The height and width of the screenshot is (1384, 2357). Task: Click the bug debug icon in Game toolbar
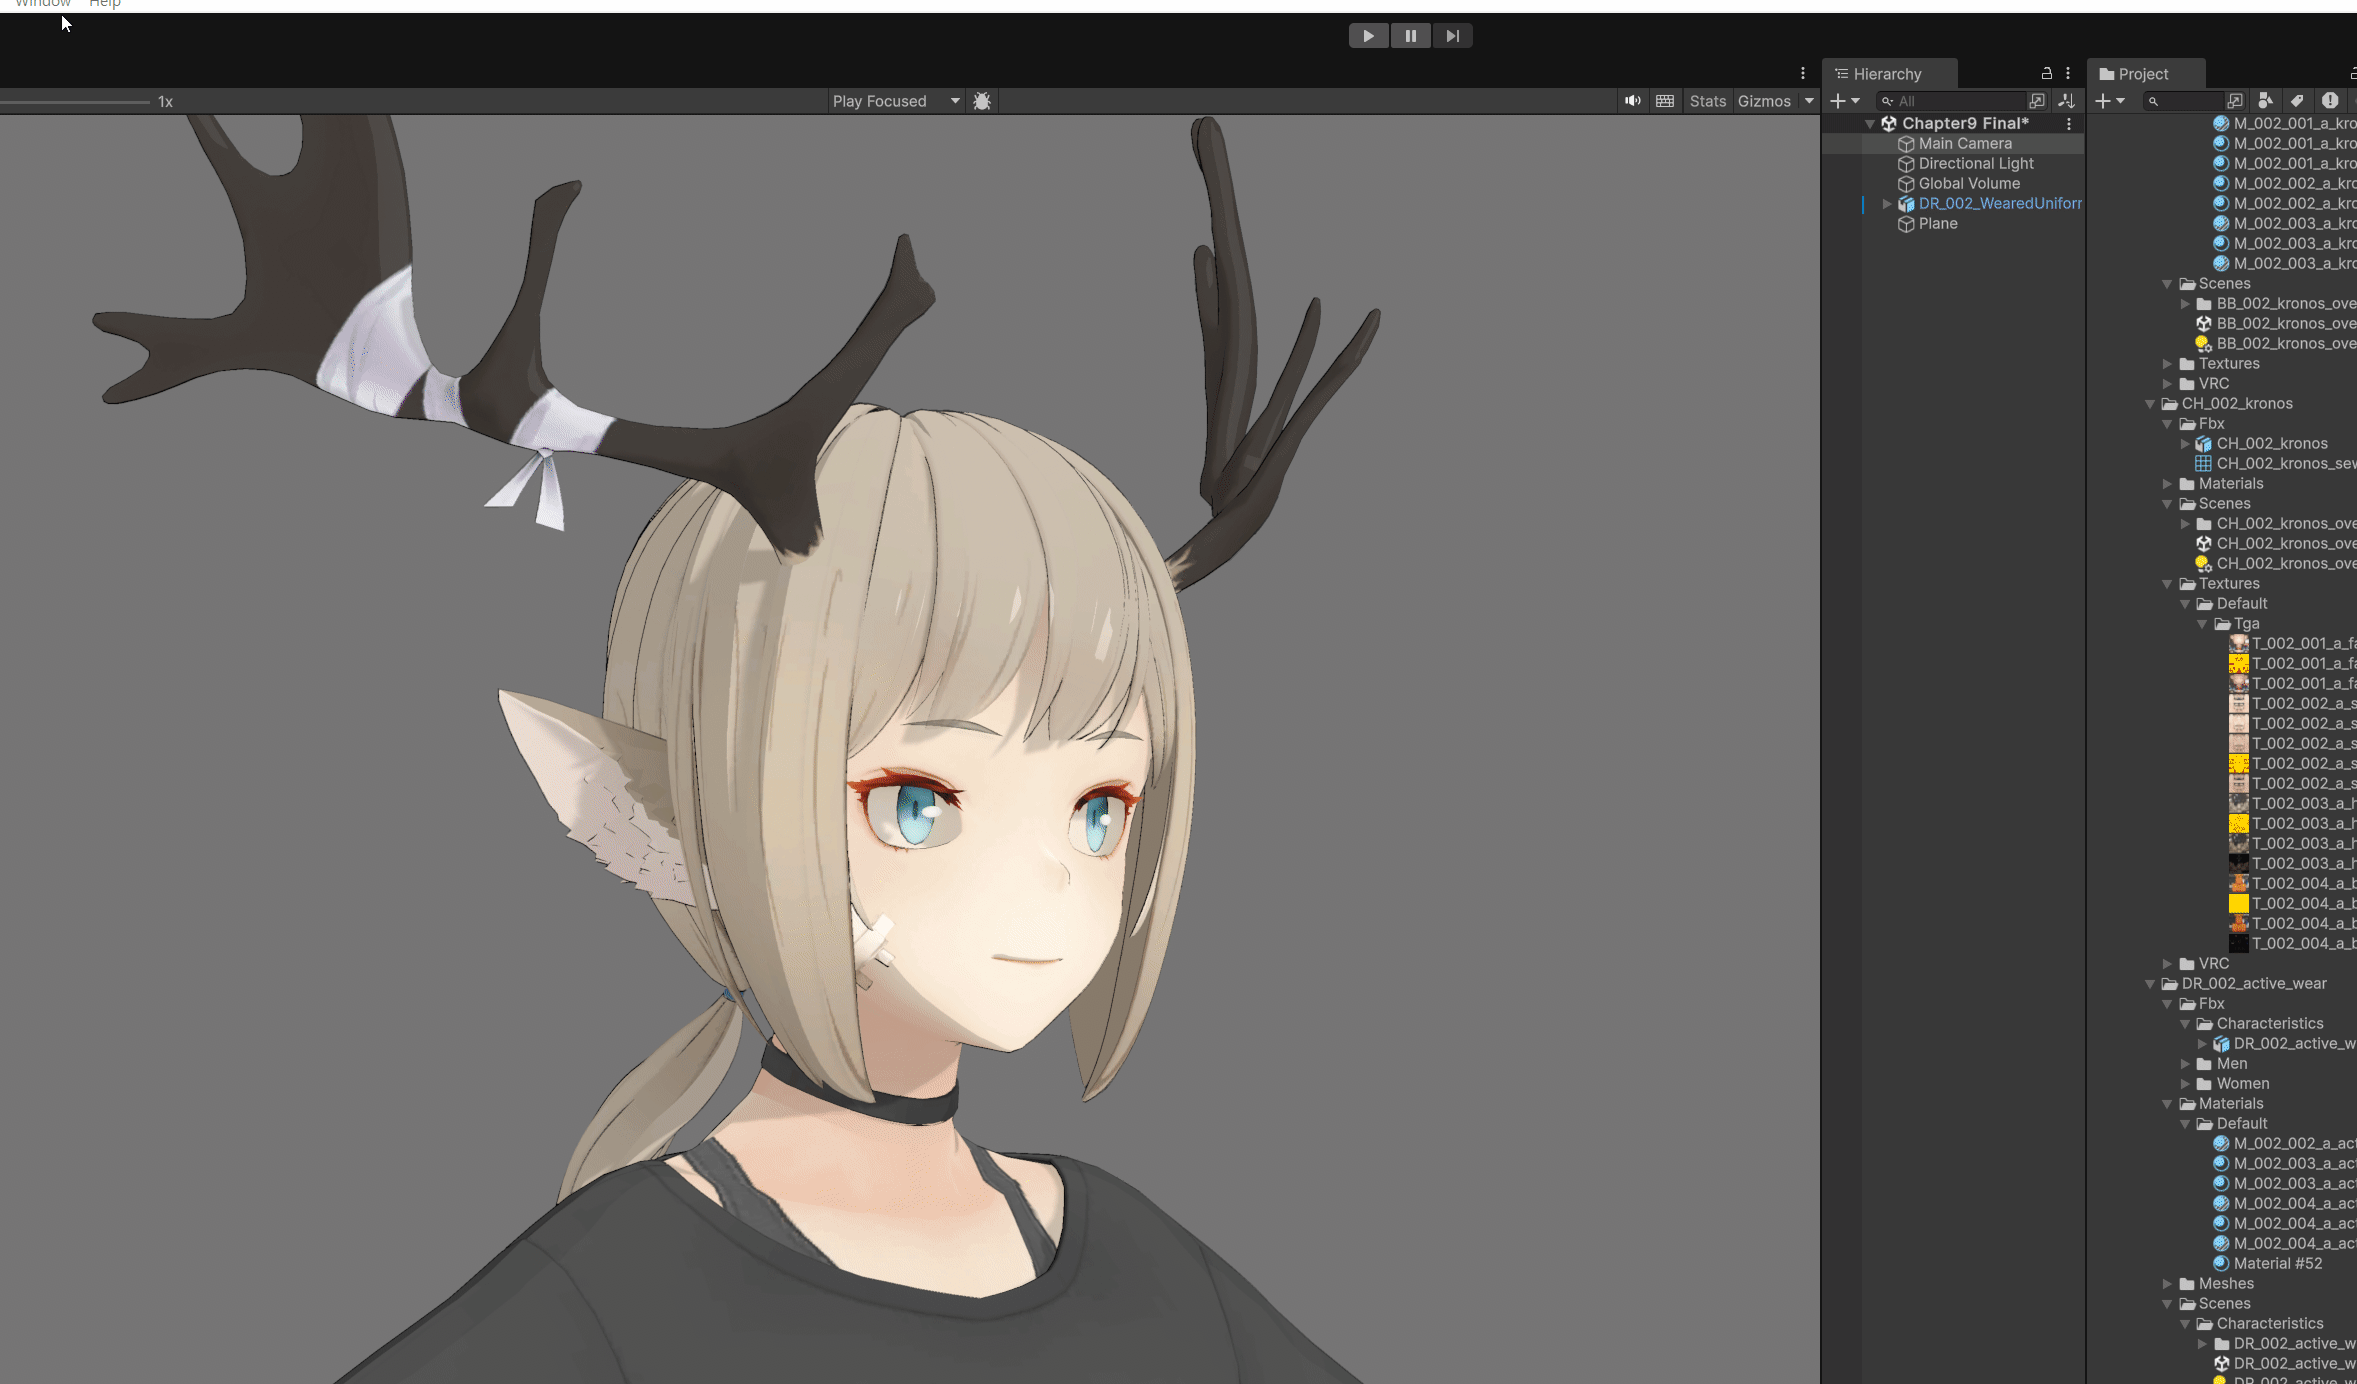pos(982,101)
